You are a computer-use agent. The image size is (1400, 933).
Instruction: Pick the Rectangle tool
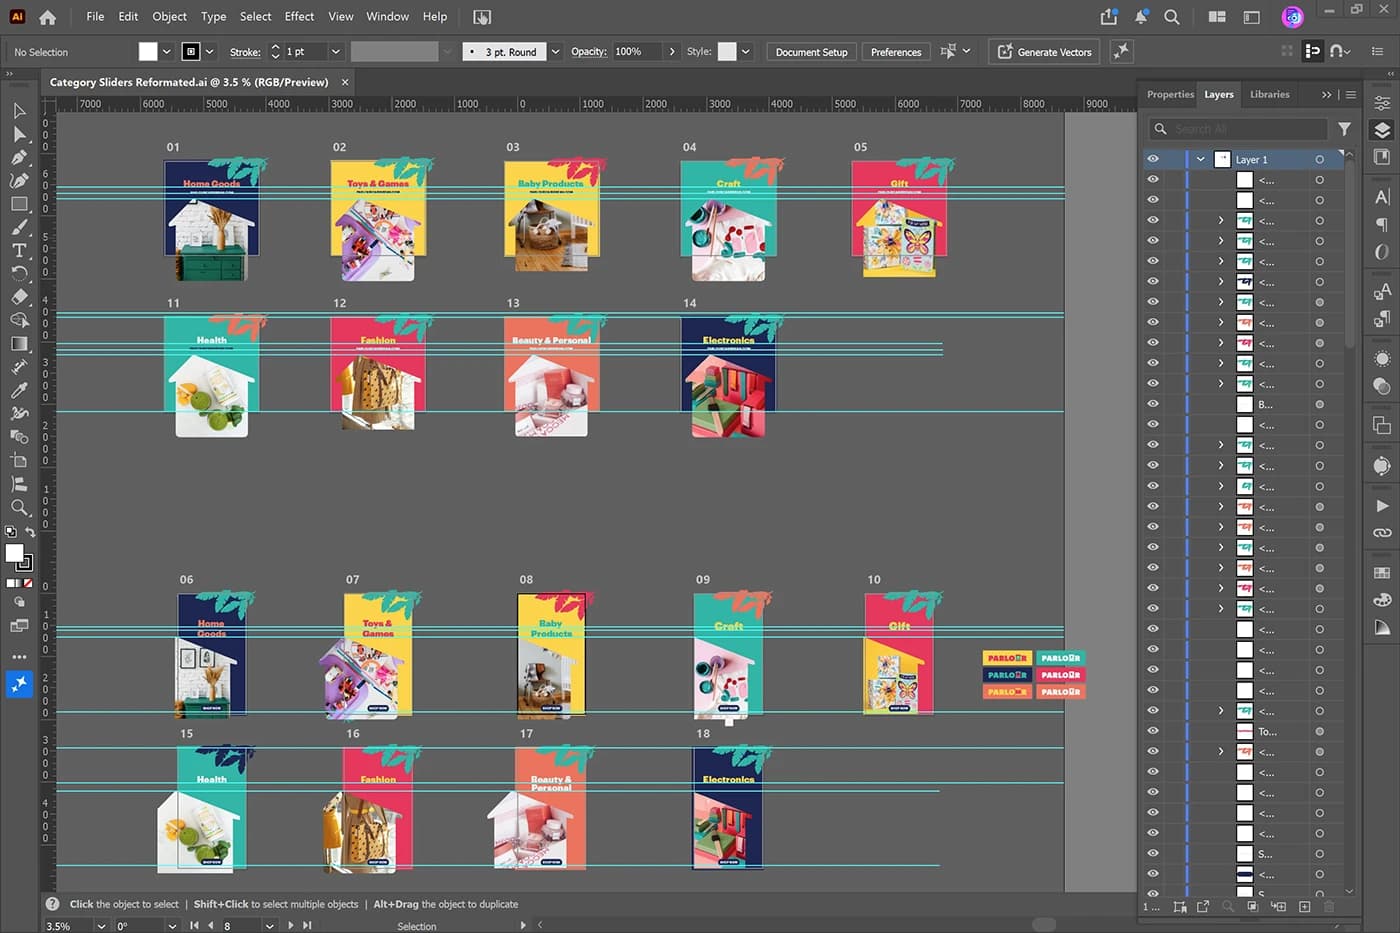coord(19,204)
